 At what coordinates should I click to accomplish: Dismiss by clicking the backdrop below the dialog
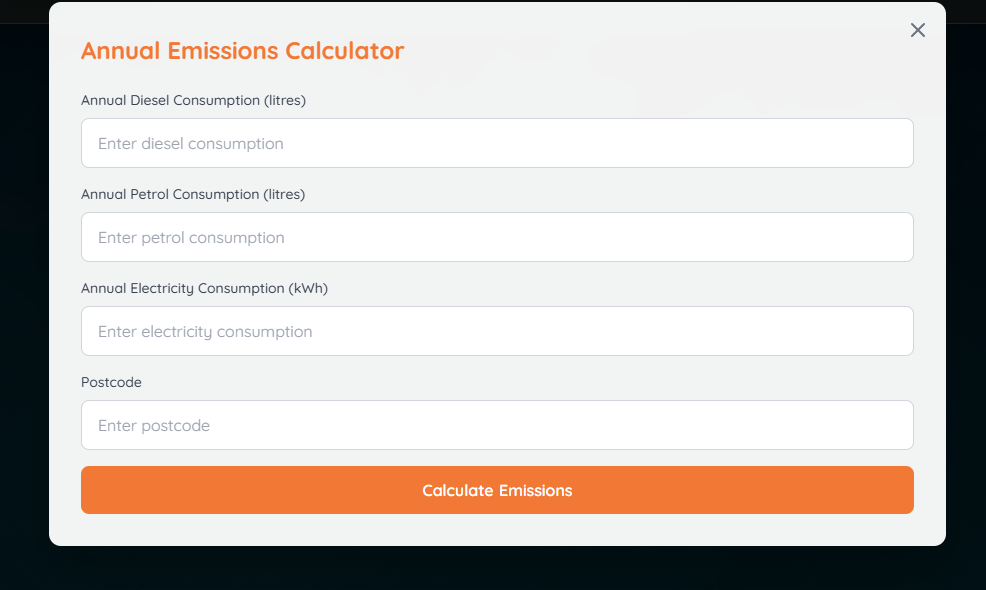pyautogui.click(x=497, y=569)
